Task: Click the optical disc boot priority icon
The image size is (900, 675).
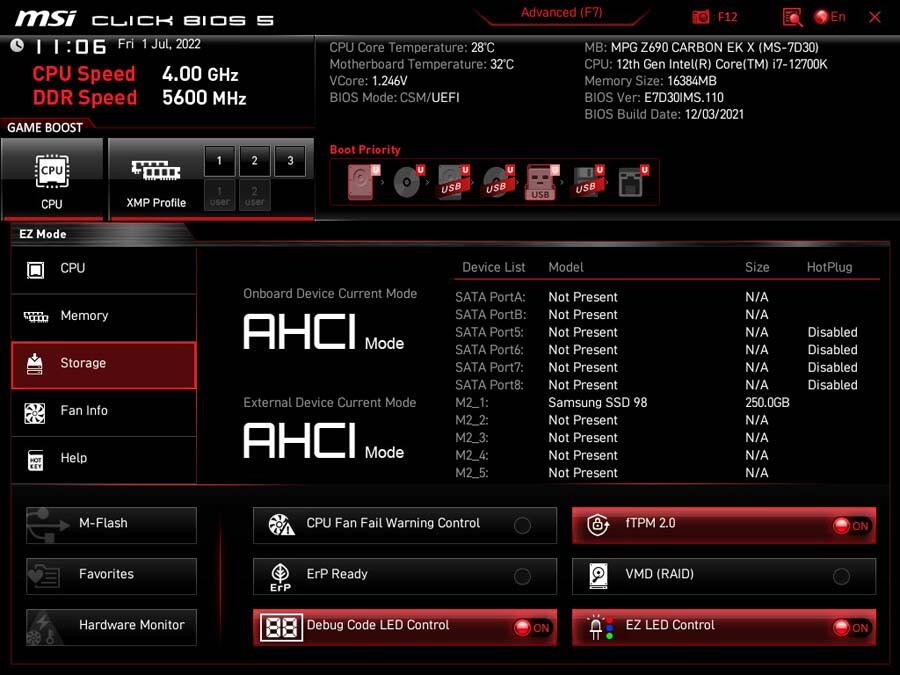Action: click(407, 182)
